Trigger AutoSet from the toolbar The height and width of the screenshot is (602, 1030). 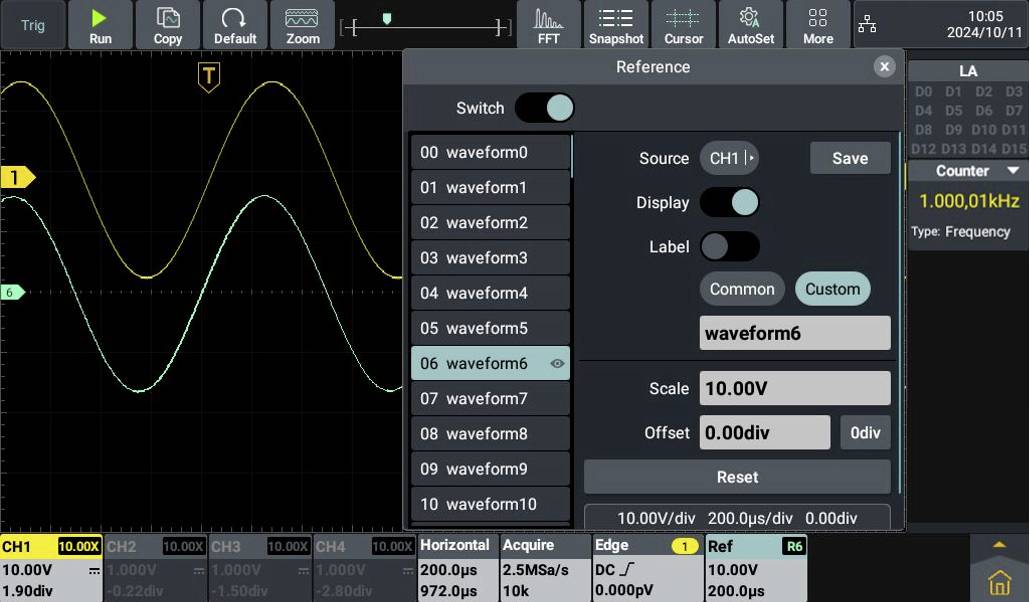[751, 24]
